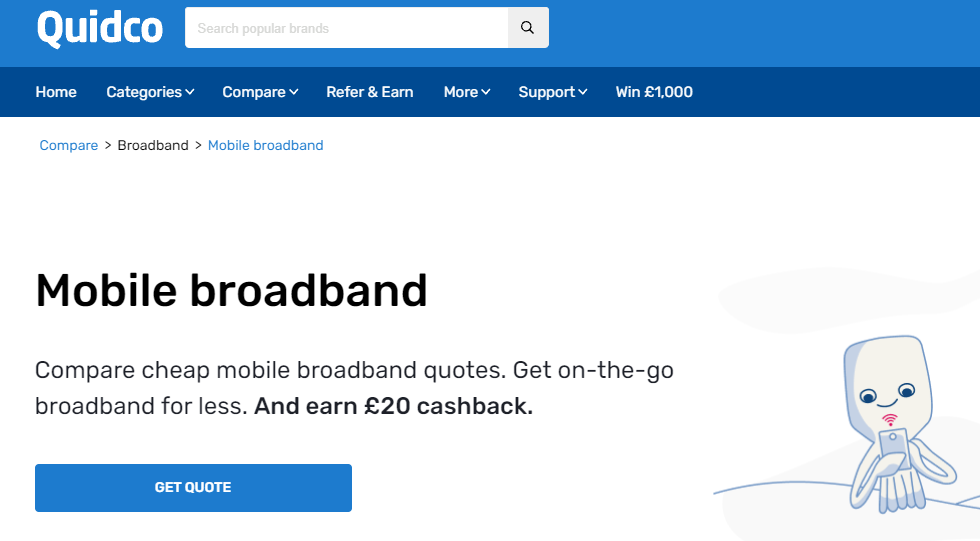Click the magnifying glass search icon
This screenshot has width=980, height=541.
[x=528, y=27]
